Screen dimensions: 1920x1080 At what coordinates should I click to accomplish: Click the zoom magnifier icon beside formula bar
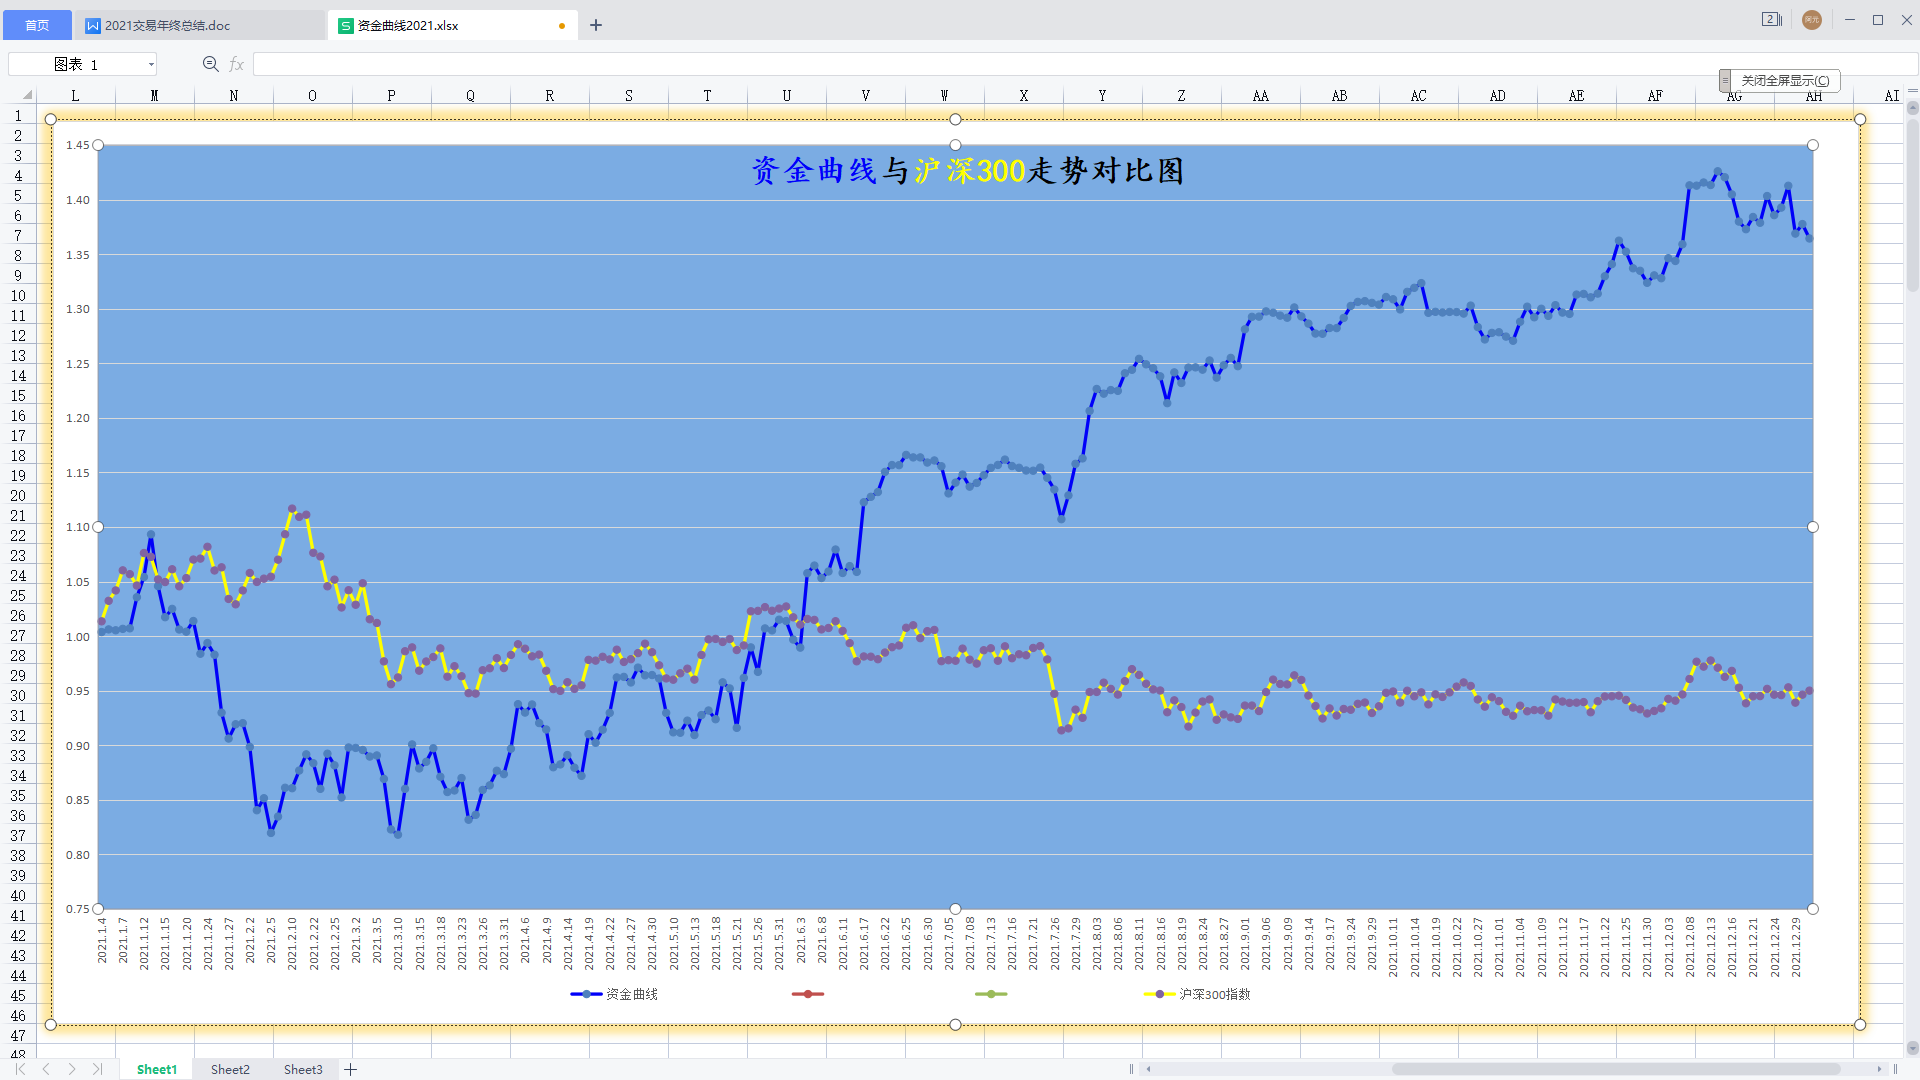coord(210,64)
